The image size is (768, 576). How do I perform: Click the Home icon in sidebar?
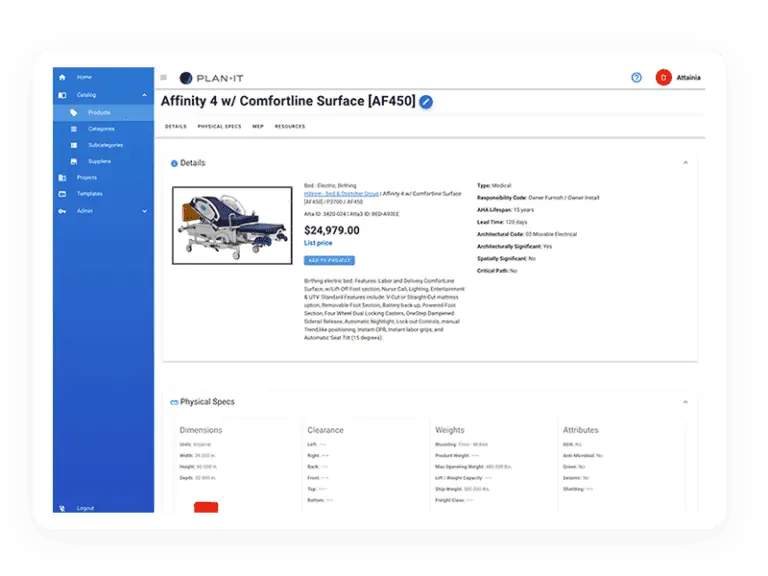(x=62, y=77)
